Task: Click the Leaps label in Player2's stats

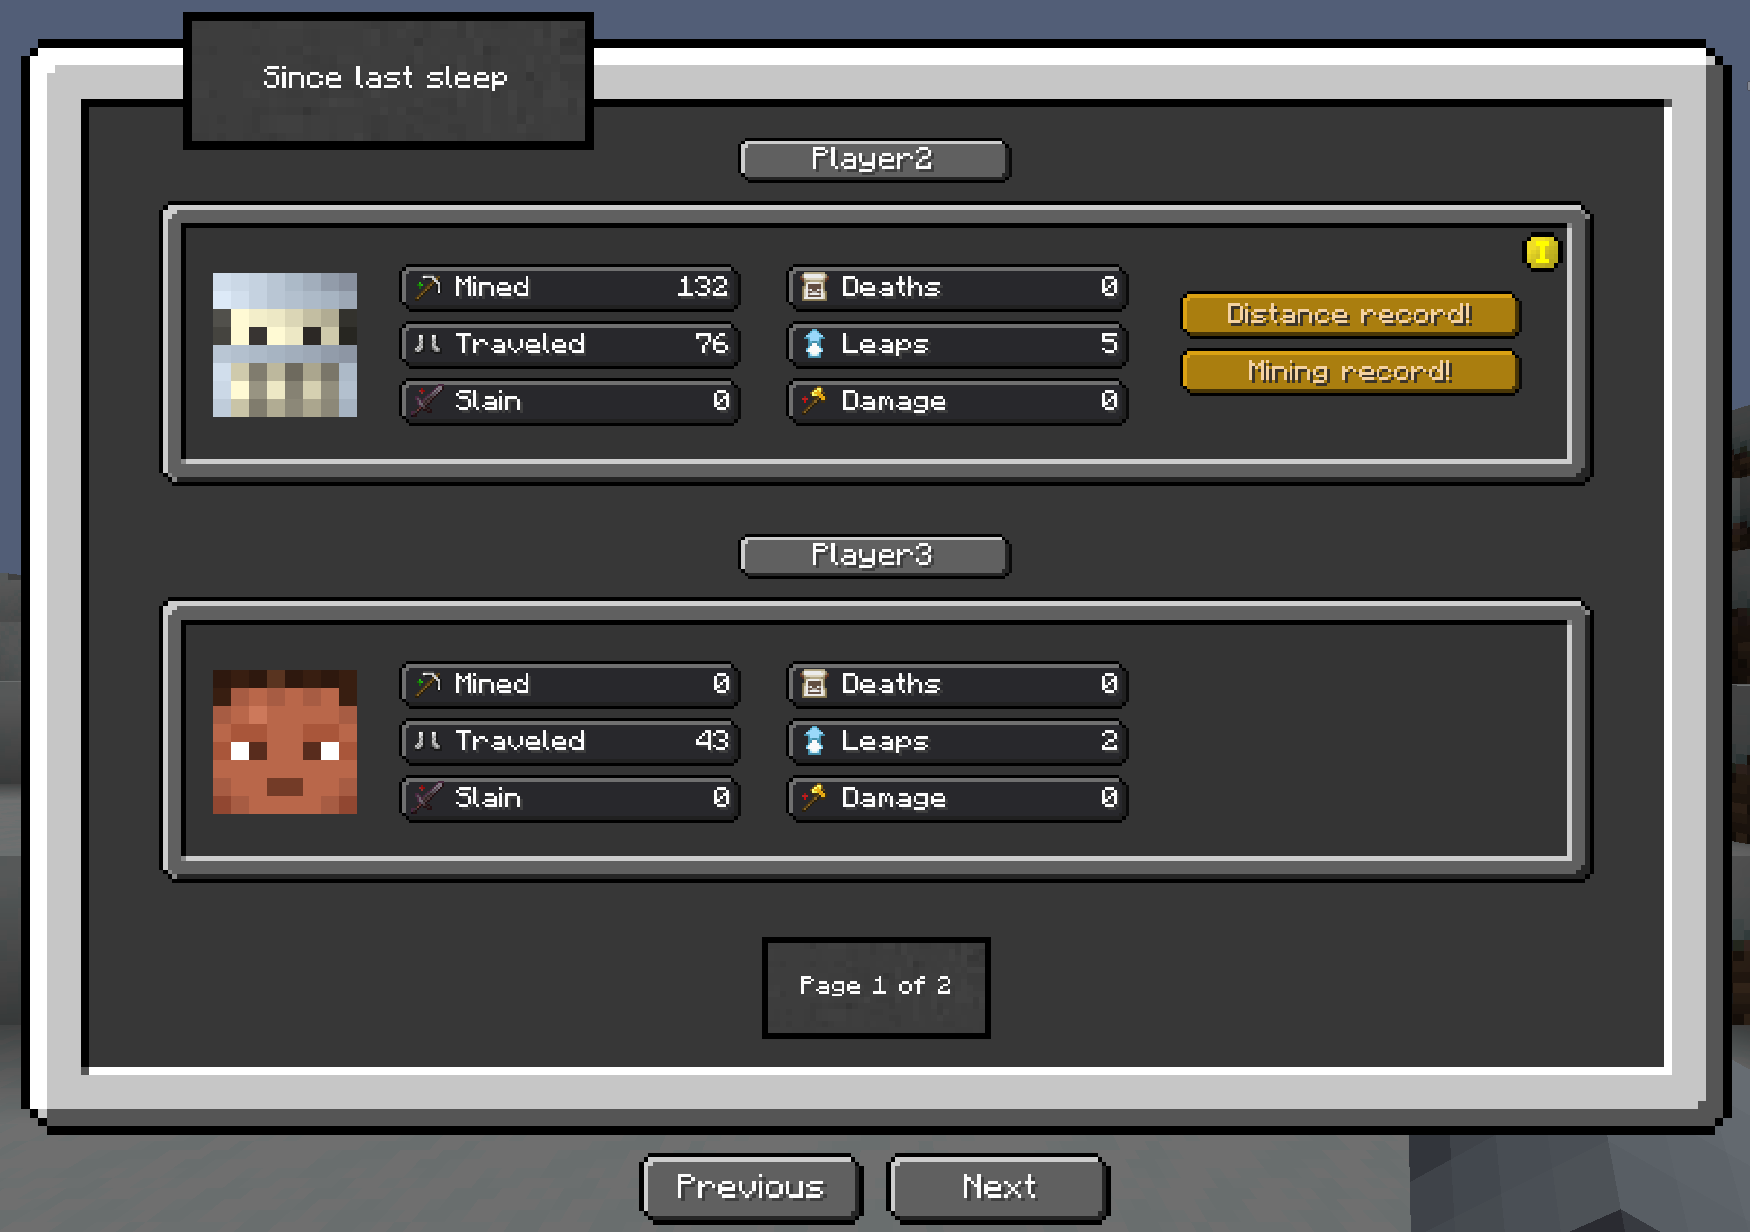Action: click(x=885, y=345)
